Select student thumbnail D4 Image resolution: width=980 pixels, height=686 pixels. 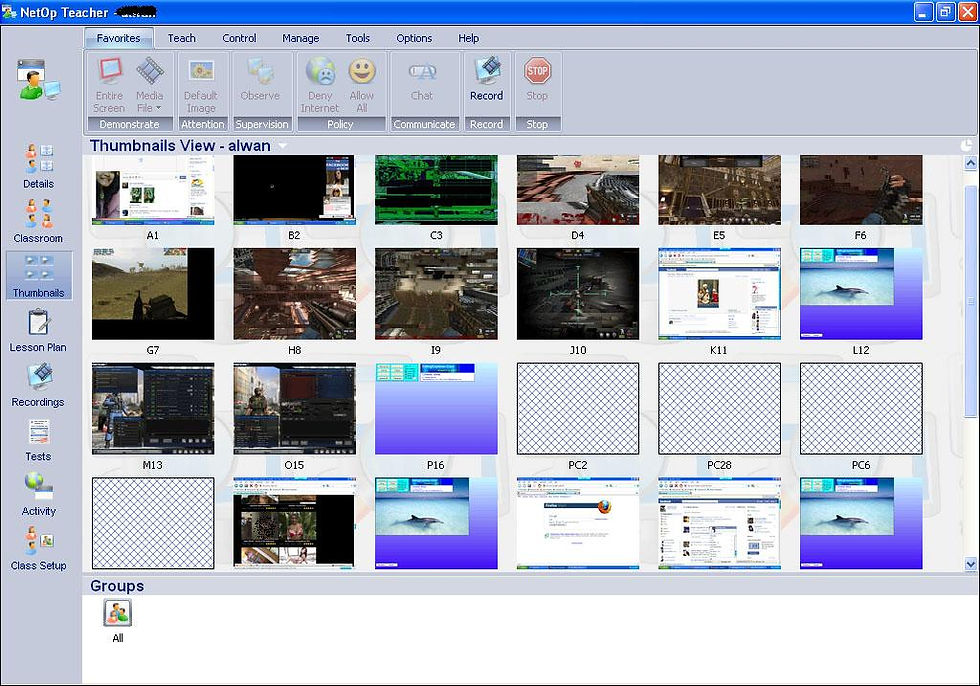coord(578,191)
